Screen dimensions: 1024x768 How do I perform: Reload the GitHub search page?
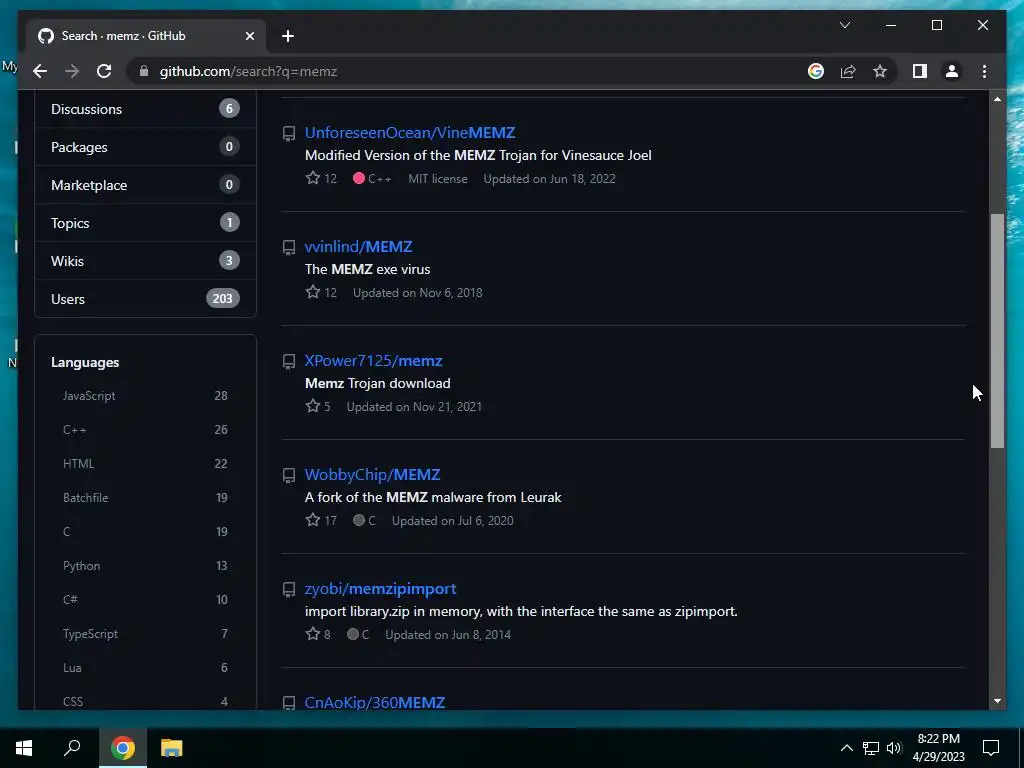click(104, 71)
